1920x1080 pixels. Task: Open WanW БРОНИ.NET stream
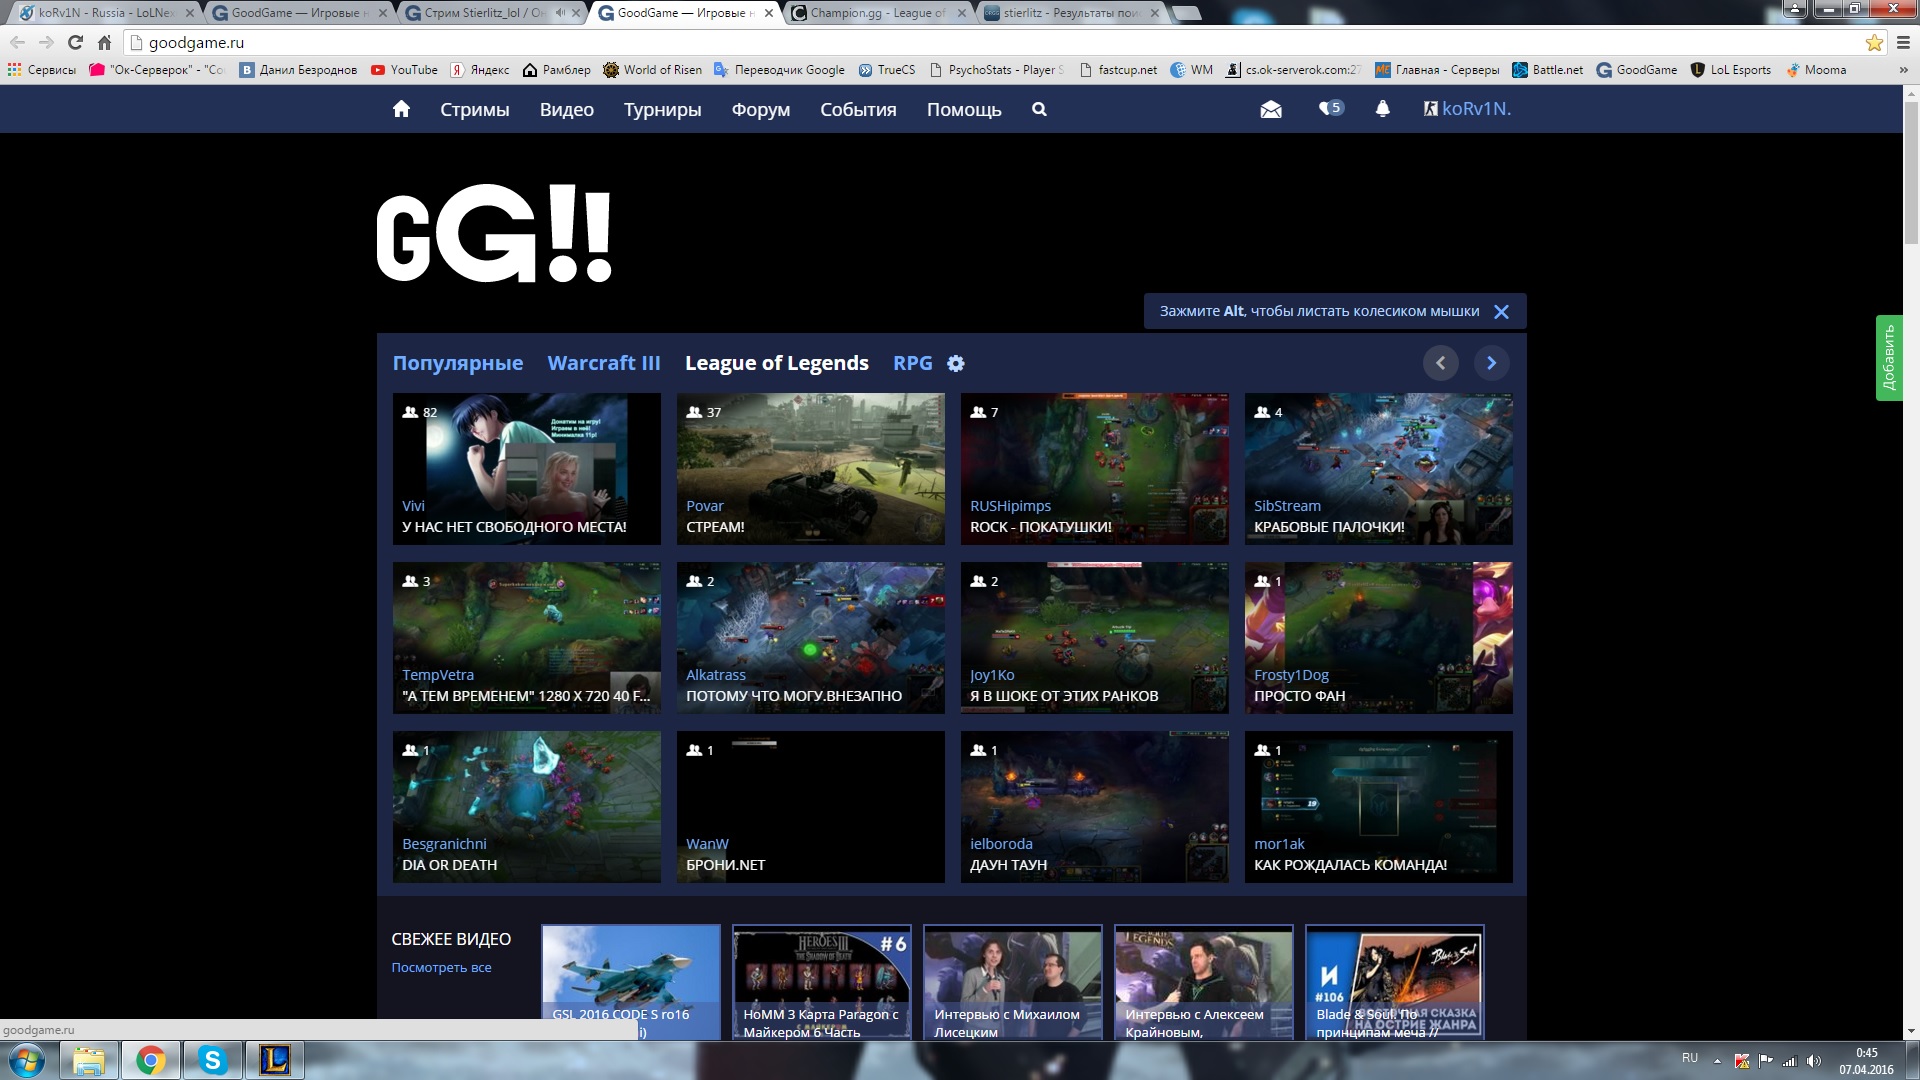(810, 807)
